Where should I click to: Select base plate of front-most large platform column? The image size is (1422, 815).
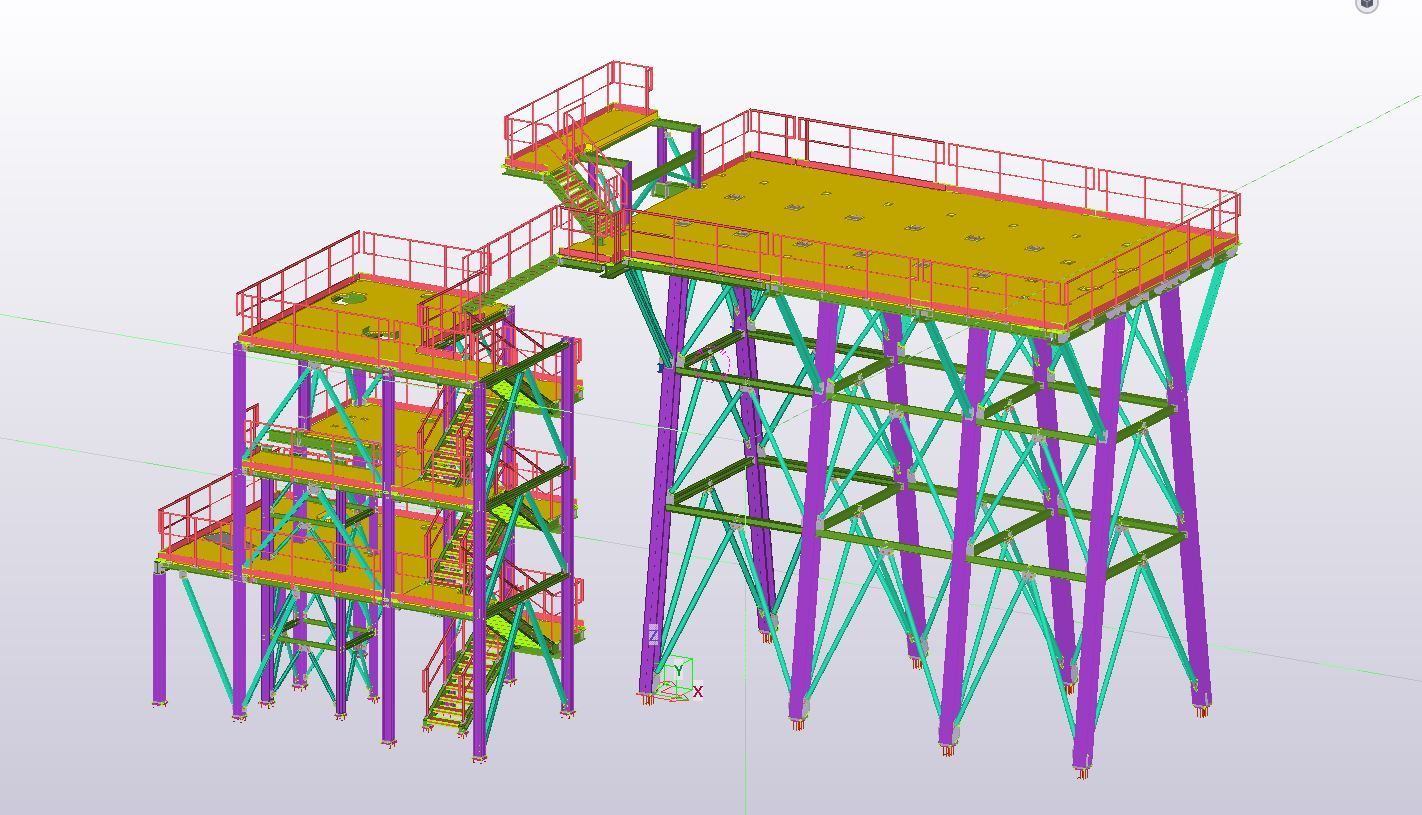point(1081,771)
